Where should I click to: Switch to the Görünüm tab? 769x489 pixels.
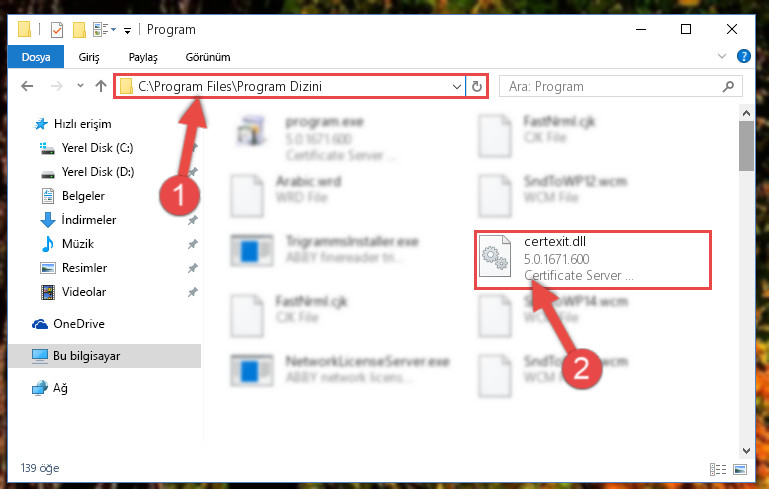(x=208, y=57)
